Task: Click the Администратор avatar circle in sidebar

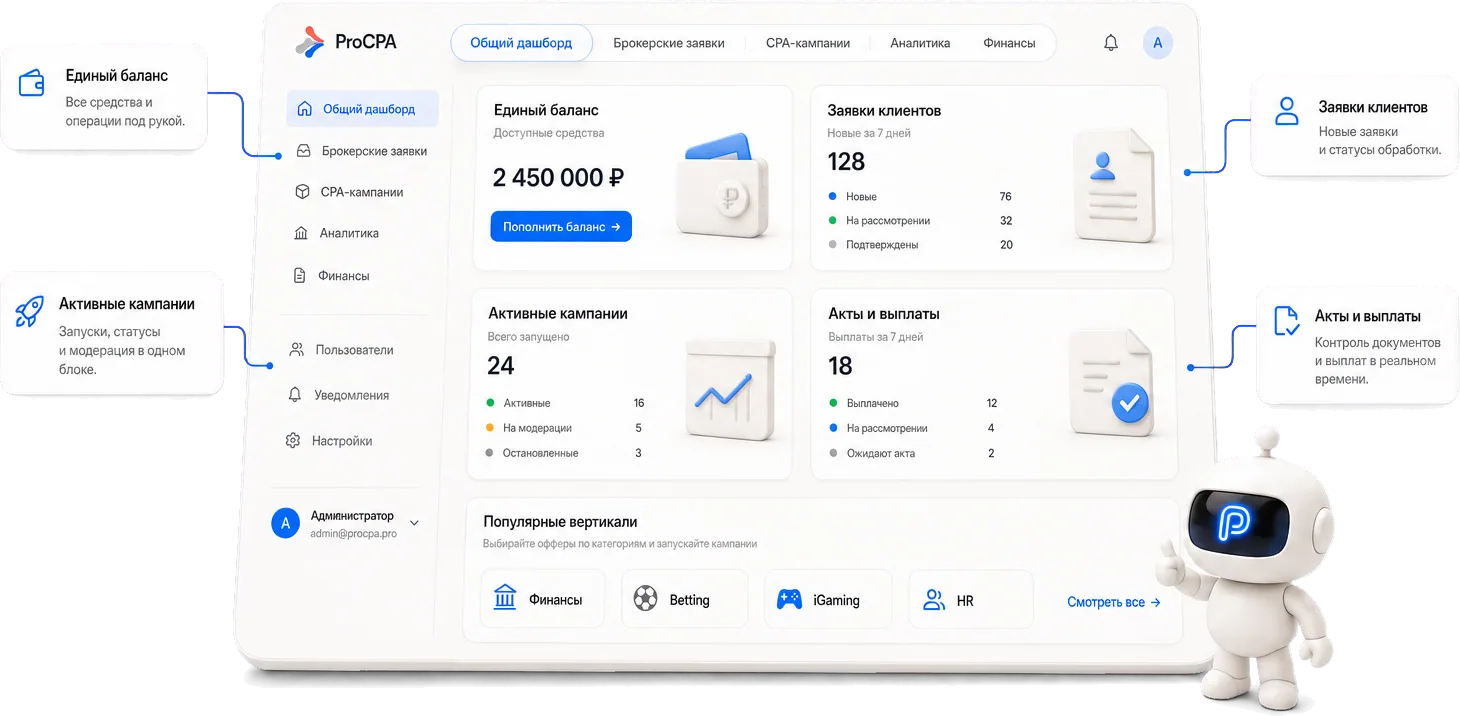Action: pos(286,524)
